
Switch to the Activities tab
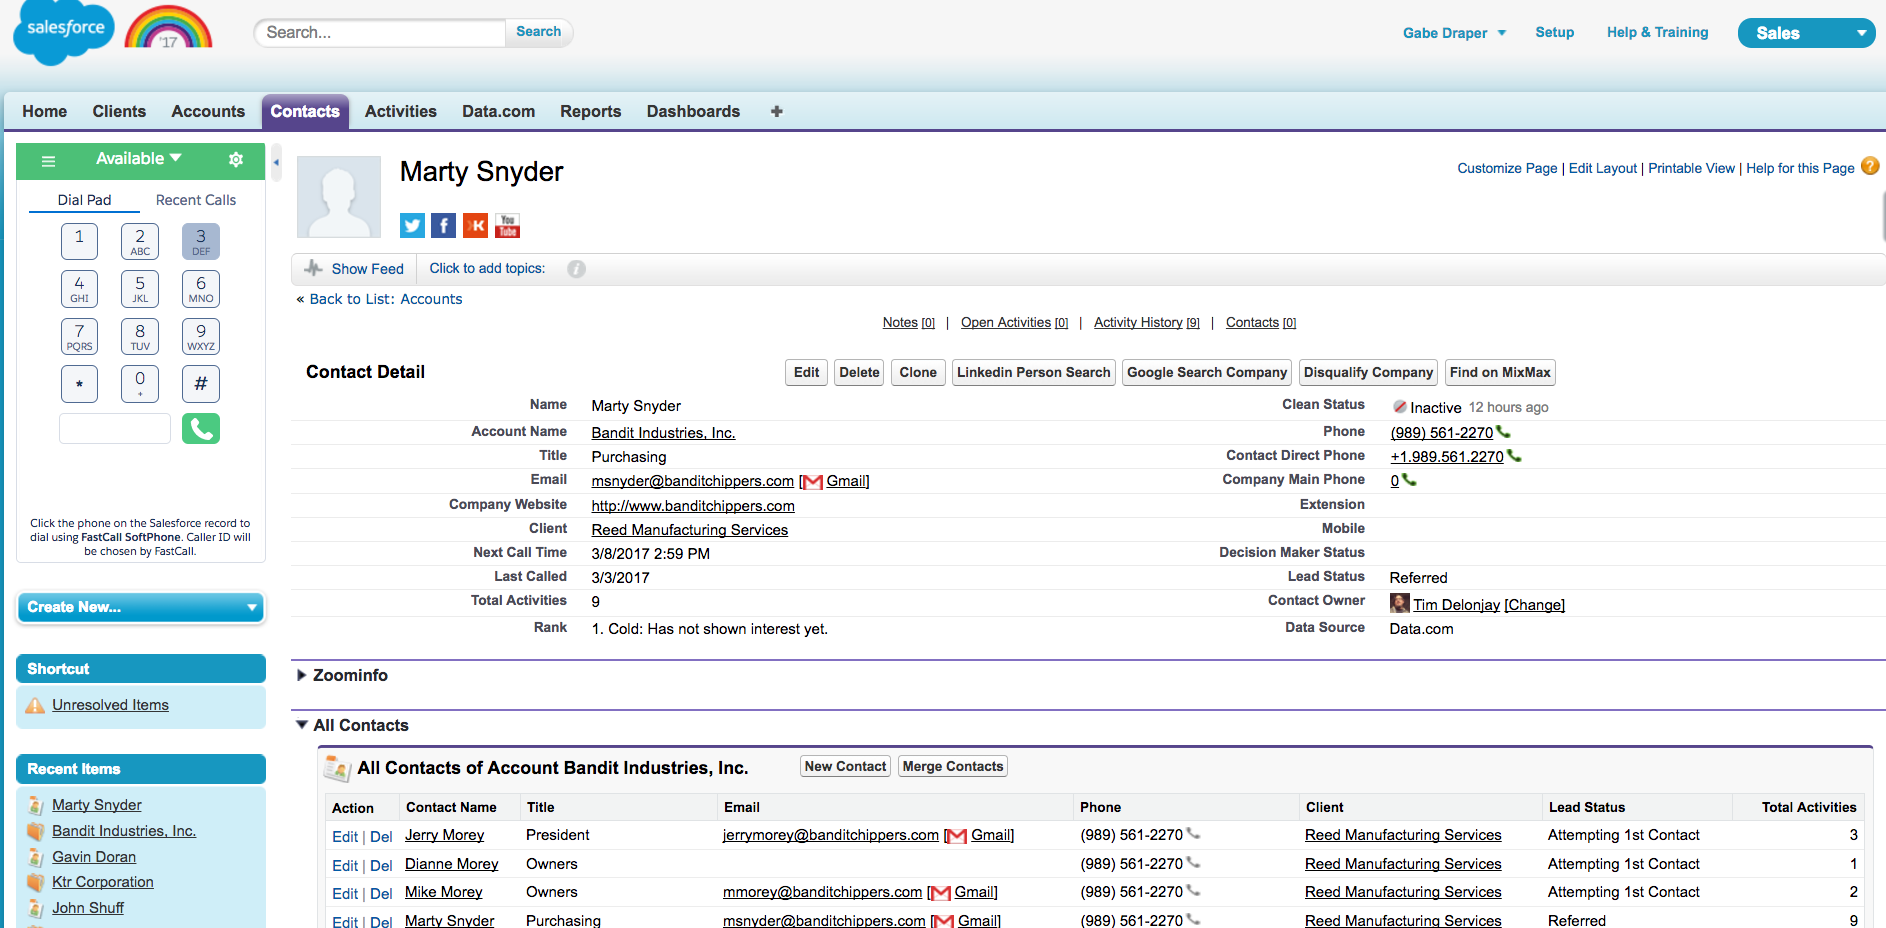point(400,111)
